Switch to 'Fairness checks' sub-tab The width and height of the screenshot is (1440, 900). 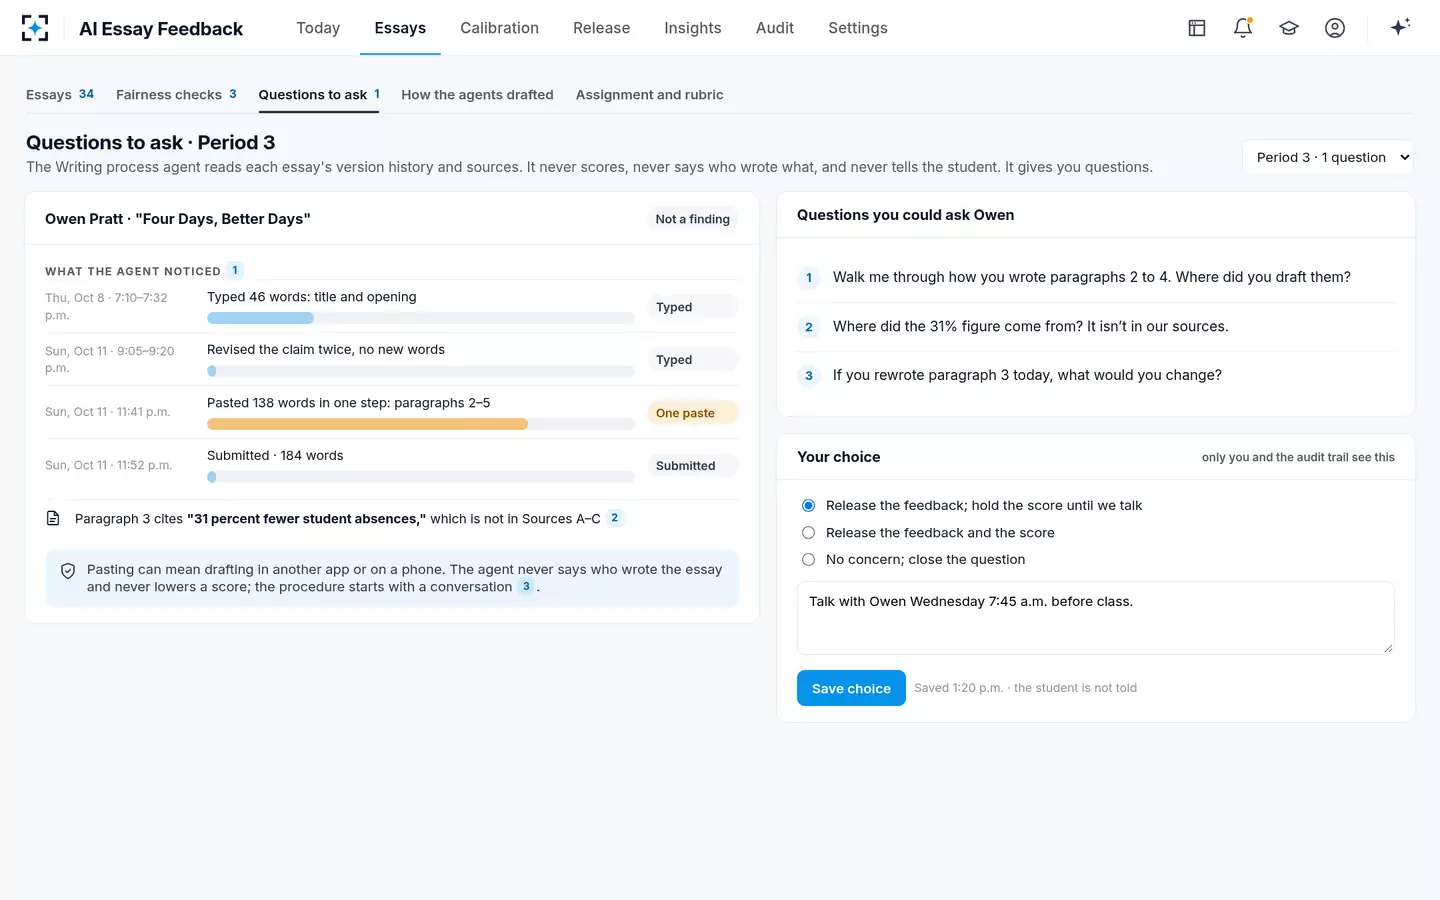[176, 95]
